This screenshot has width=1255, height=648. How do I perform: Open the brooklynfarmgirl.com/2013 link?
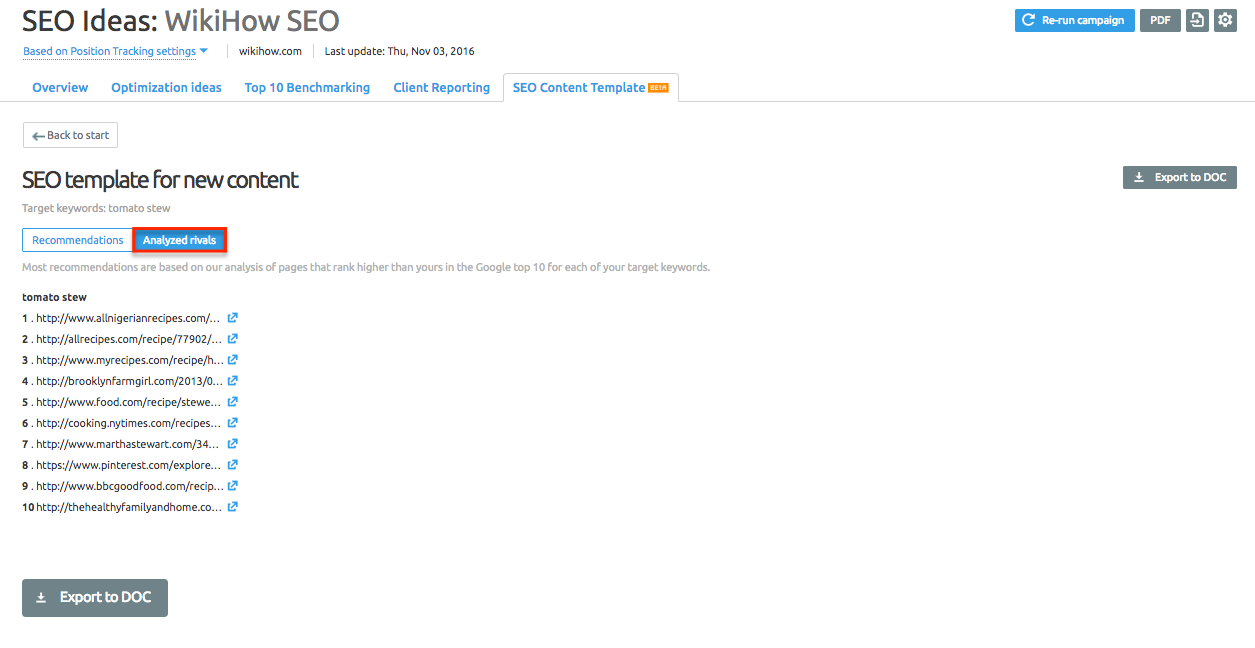[x=128, y=381]
